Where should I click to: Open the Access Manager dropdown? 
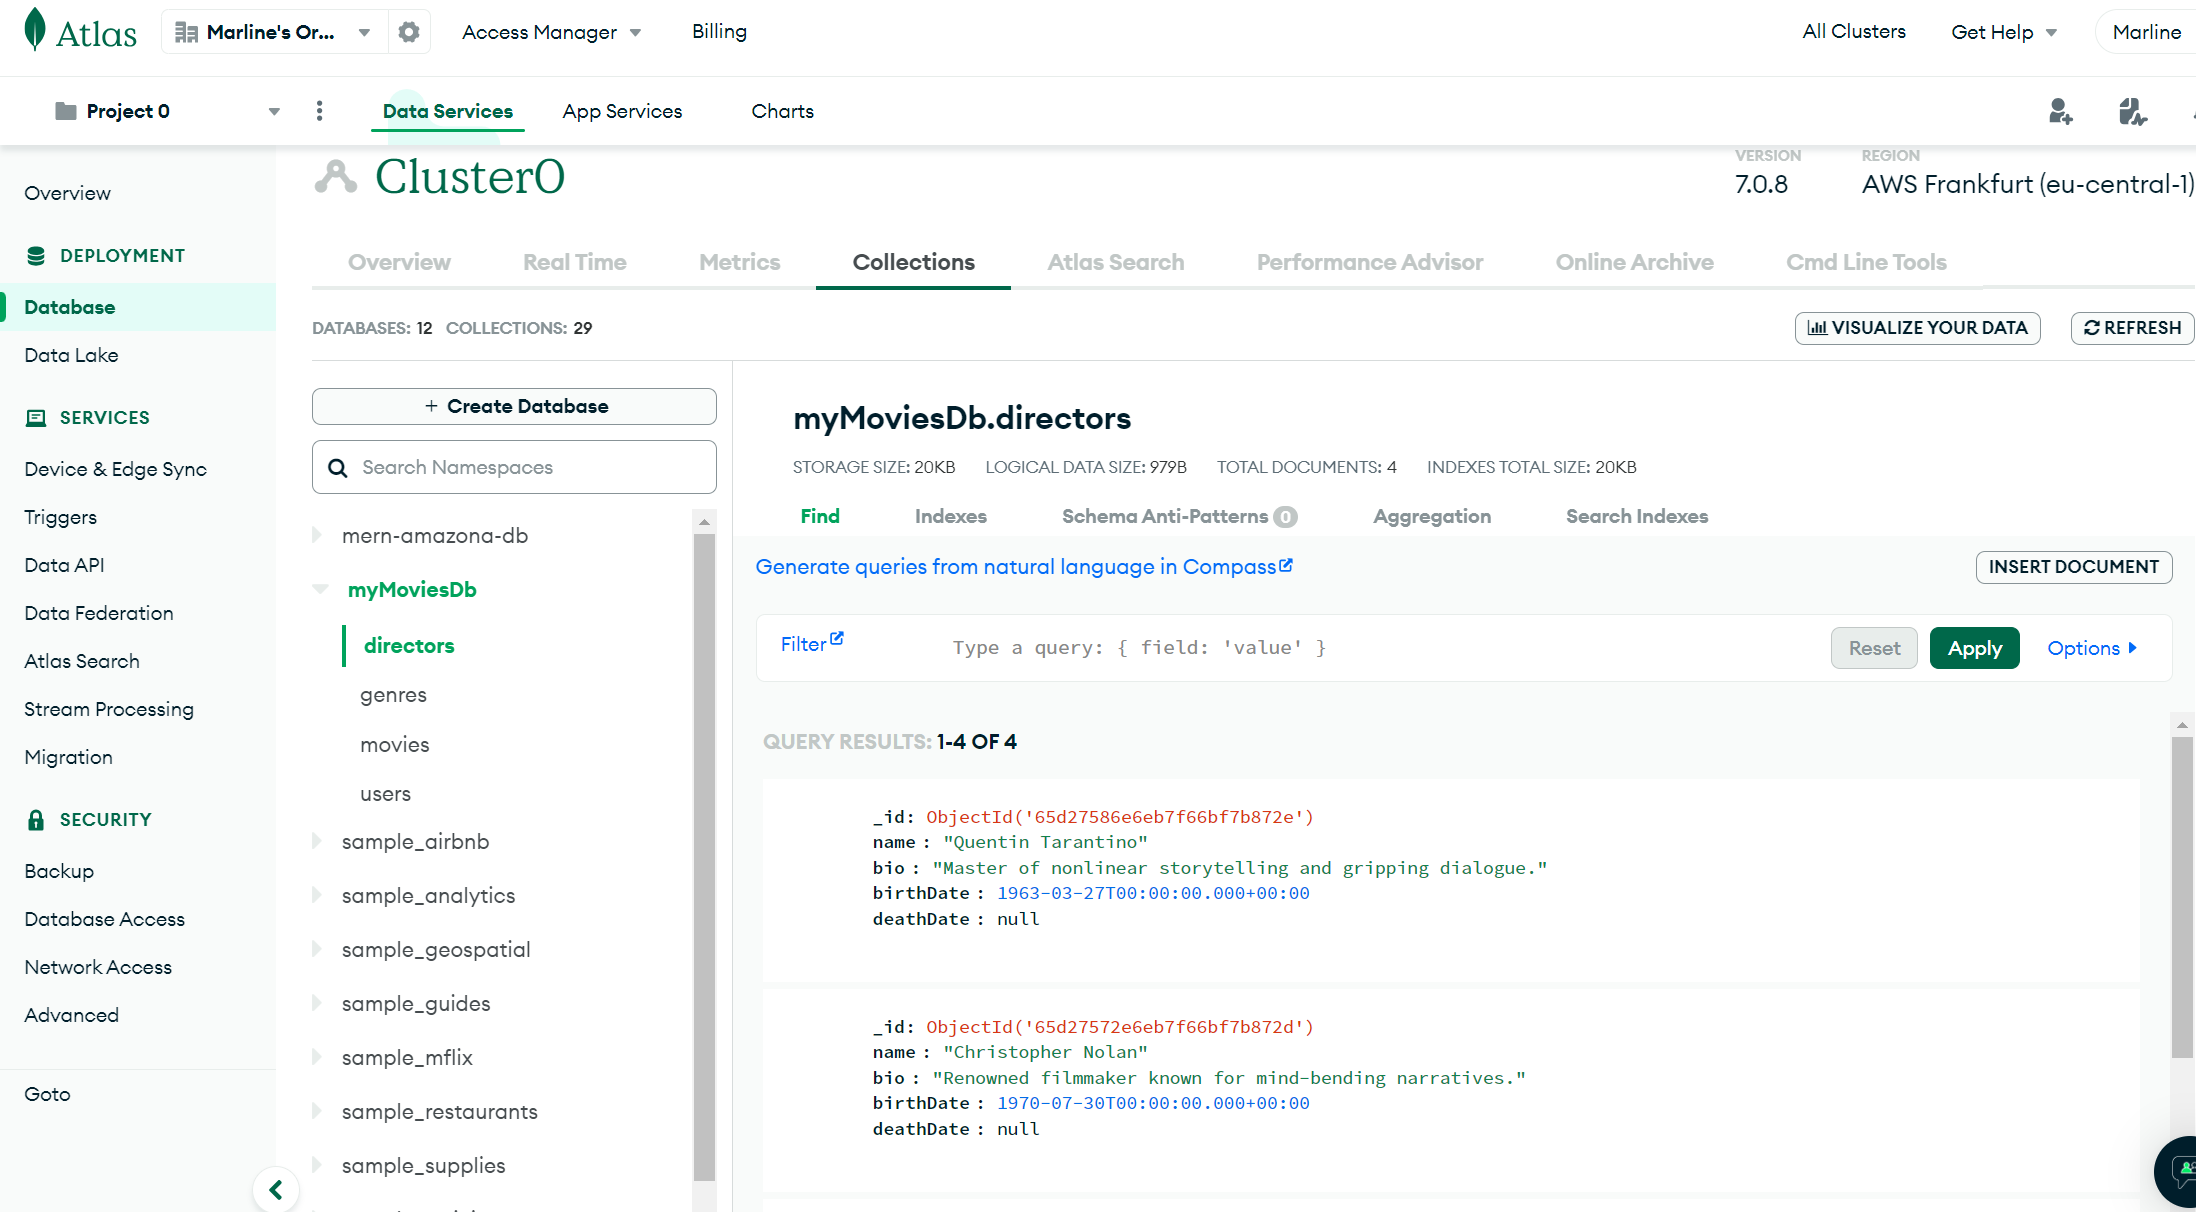click(551, 31)
